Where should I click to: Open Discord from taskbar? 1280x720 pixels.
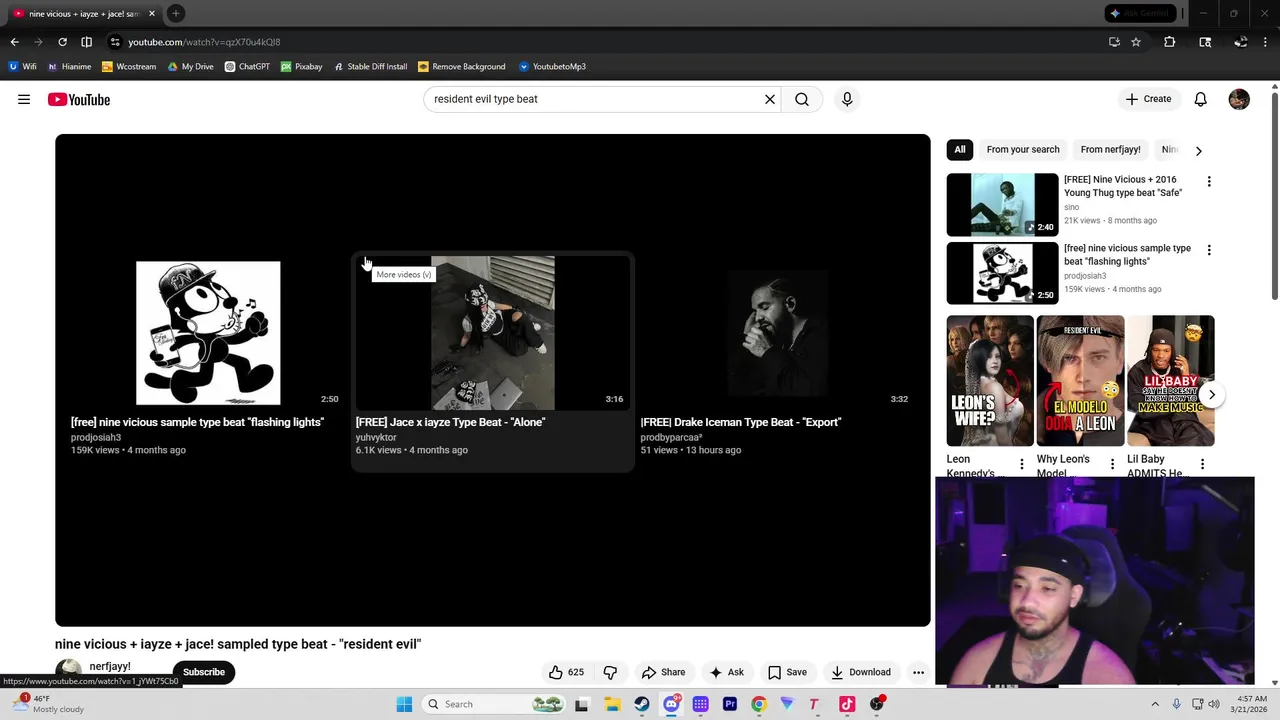click(x=671, y=704)
